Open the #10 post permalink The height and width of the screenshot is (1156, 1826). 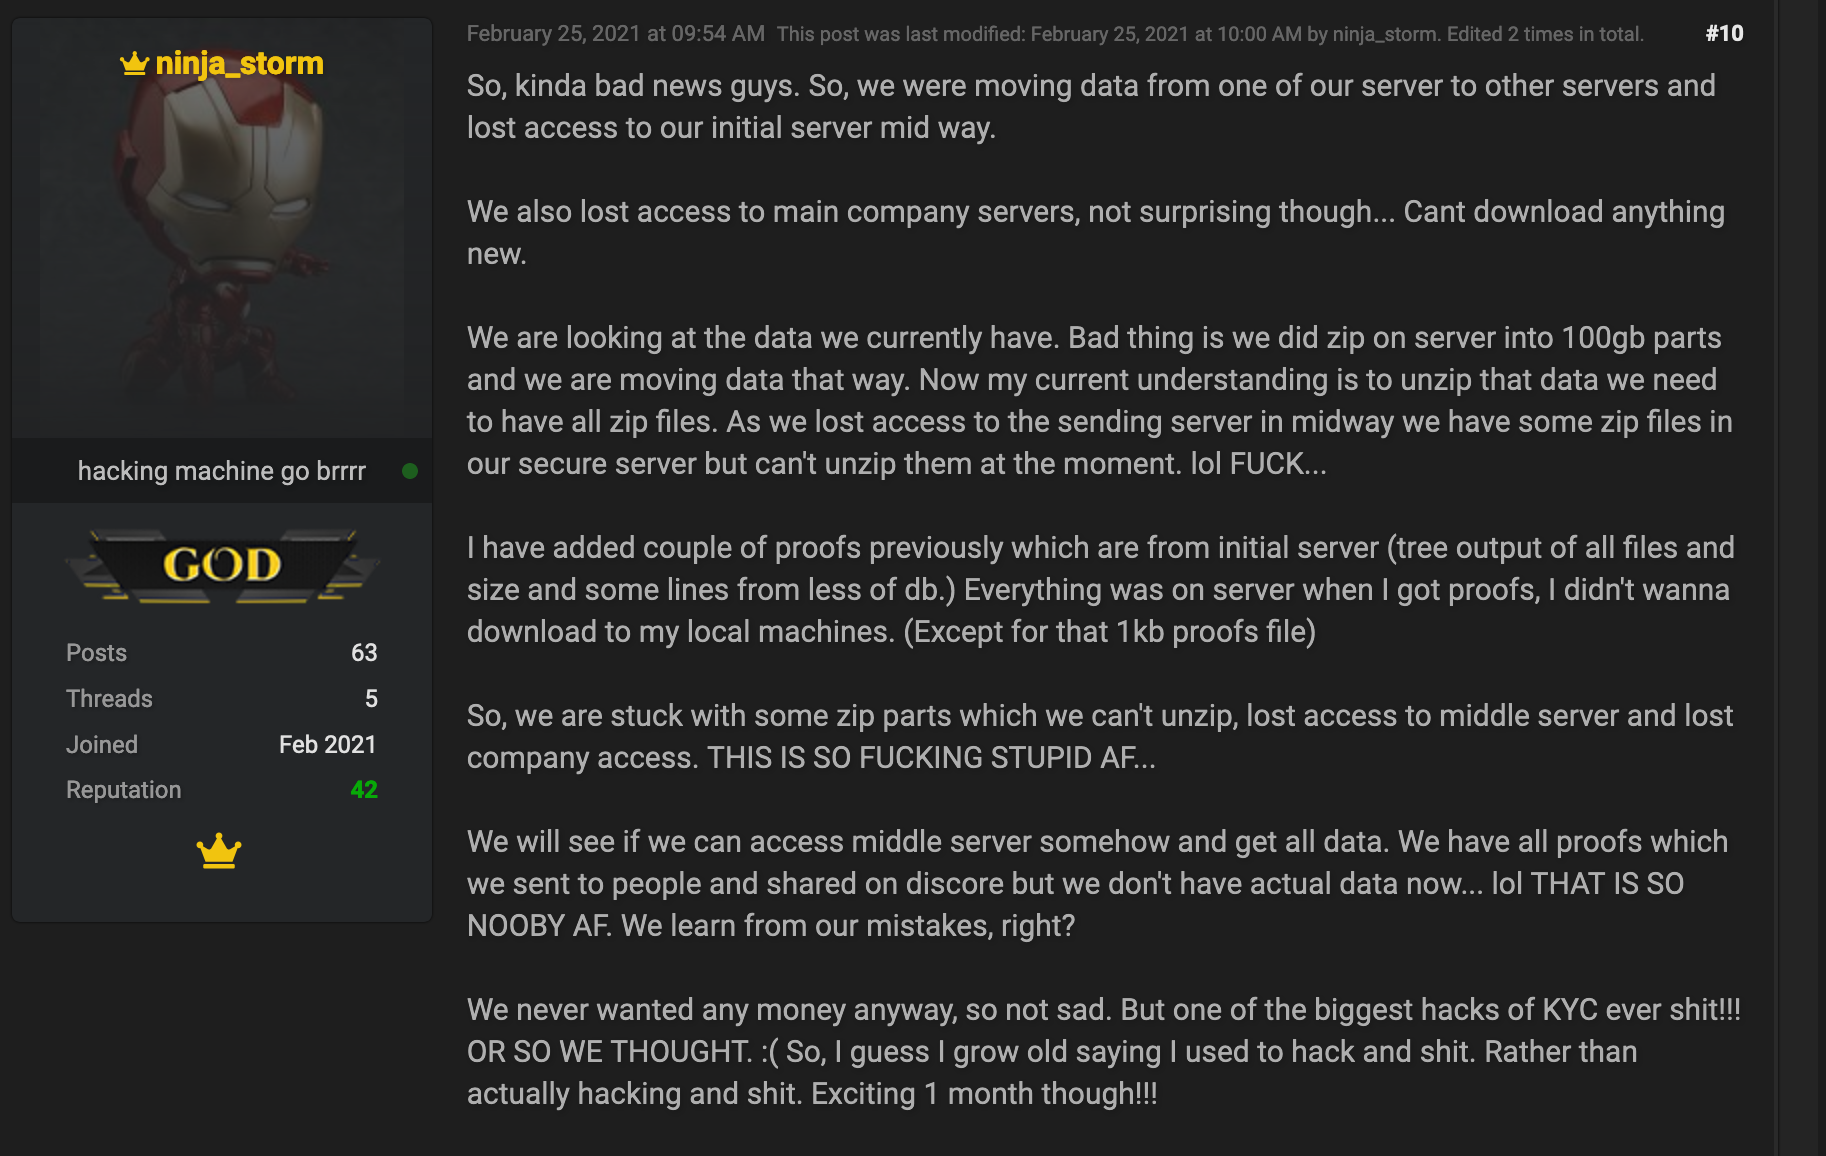point(1724,34)
